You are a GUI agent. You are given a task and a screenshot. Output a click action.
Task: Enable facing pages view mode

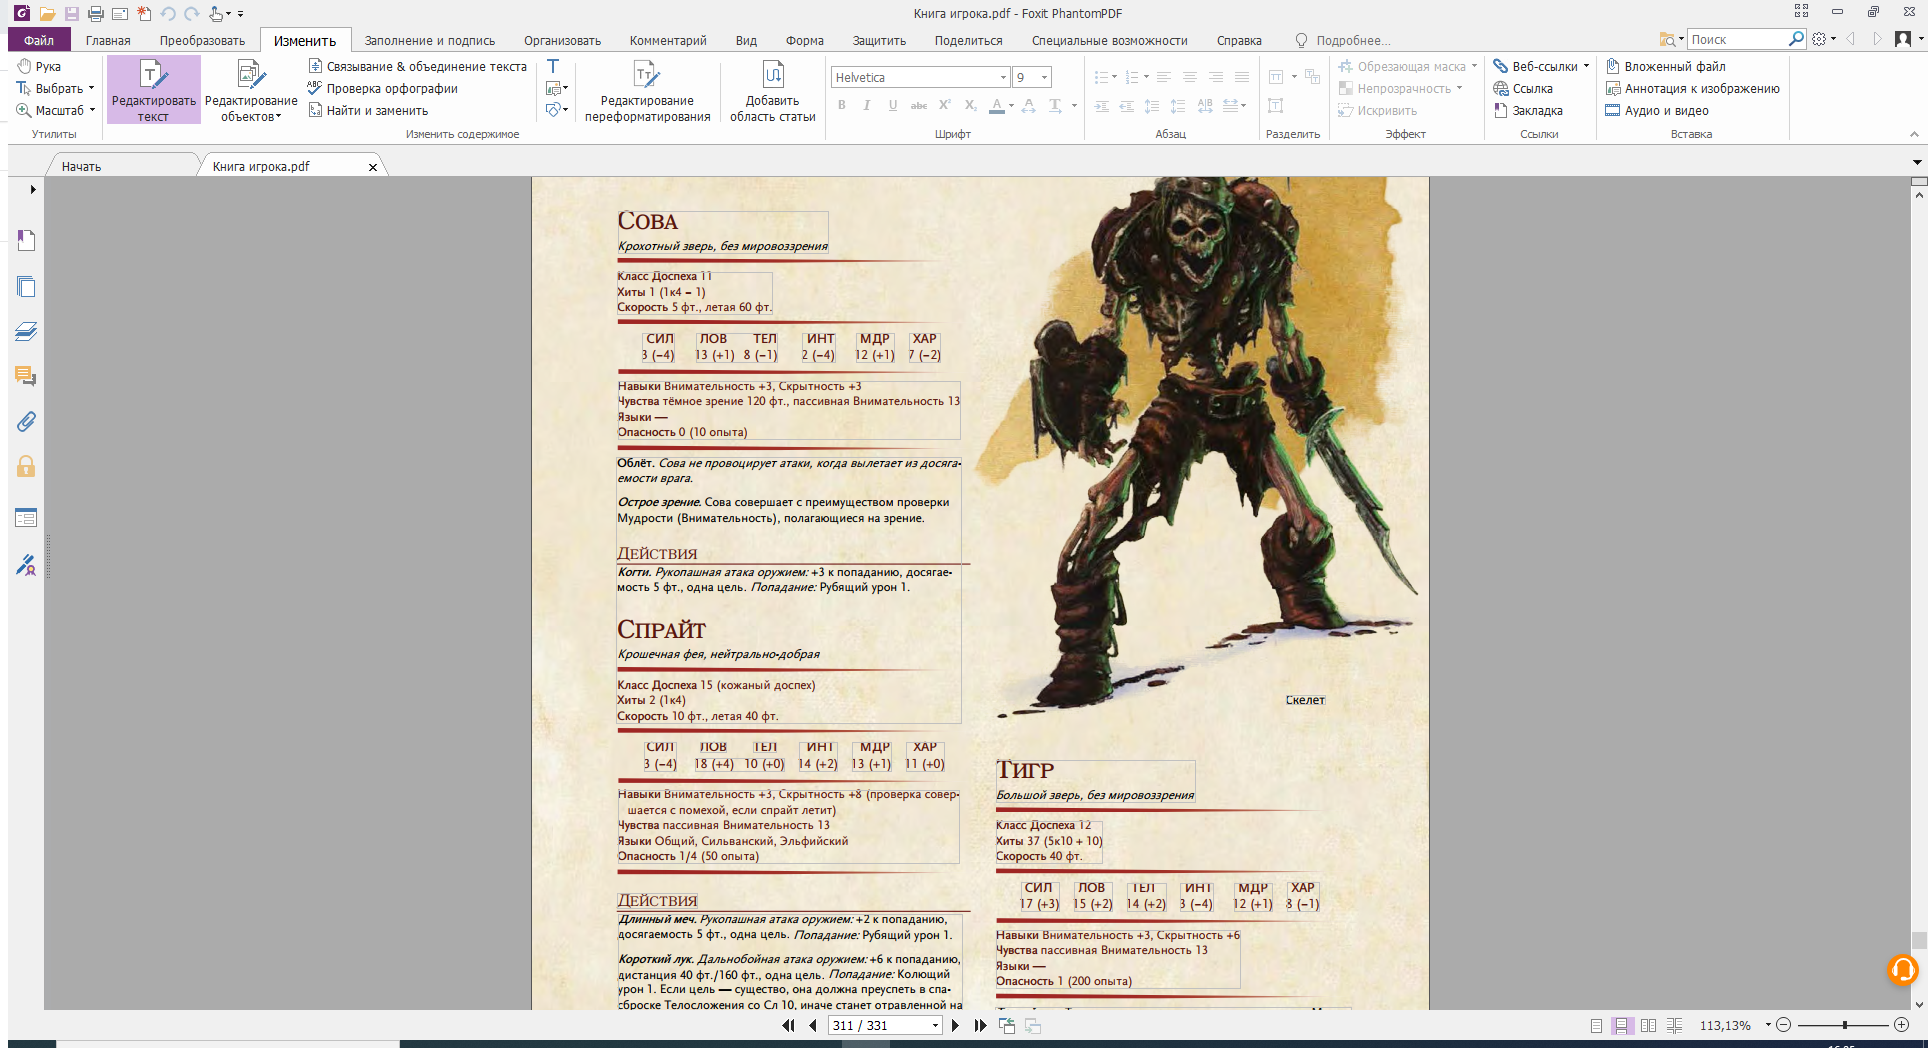[1648, 1025]
